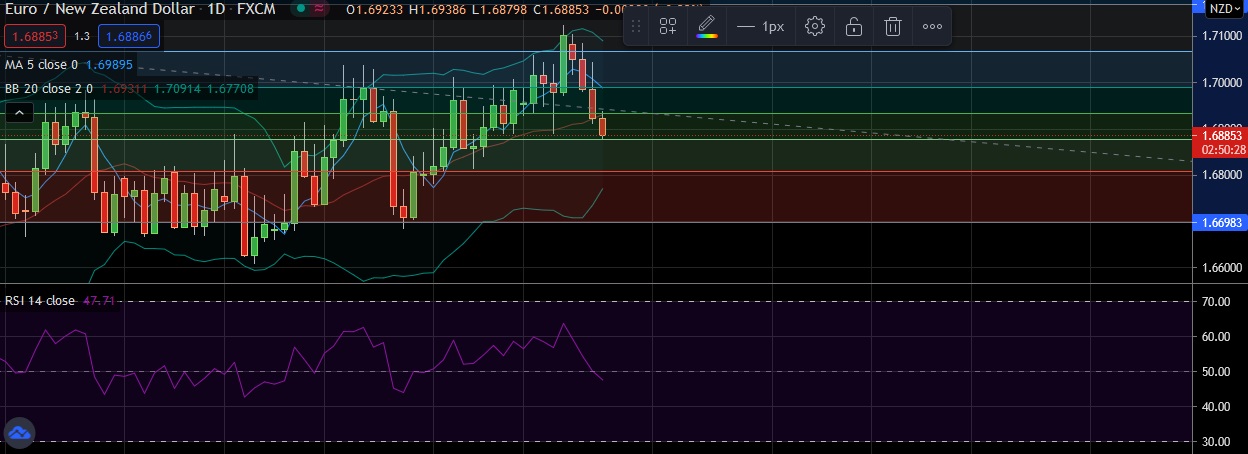Click the 1.3 spread value

(82, 36)
